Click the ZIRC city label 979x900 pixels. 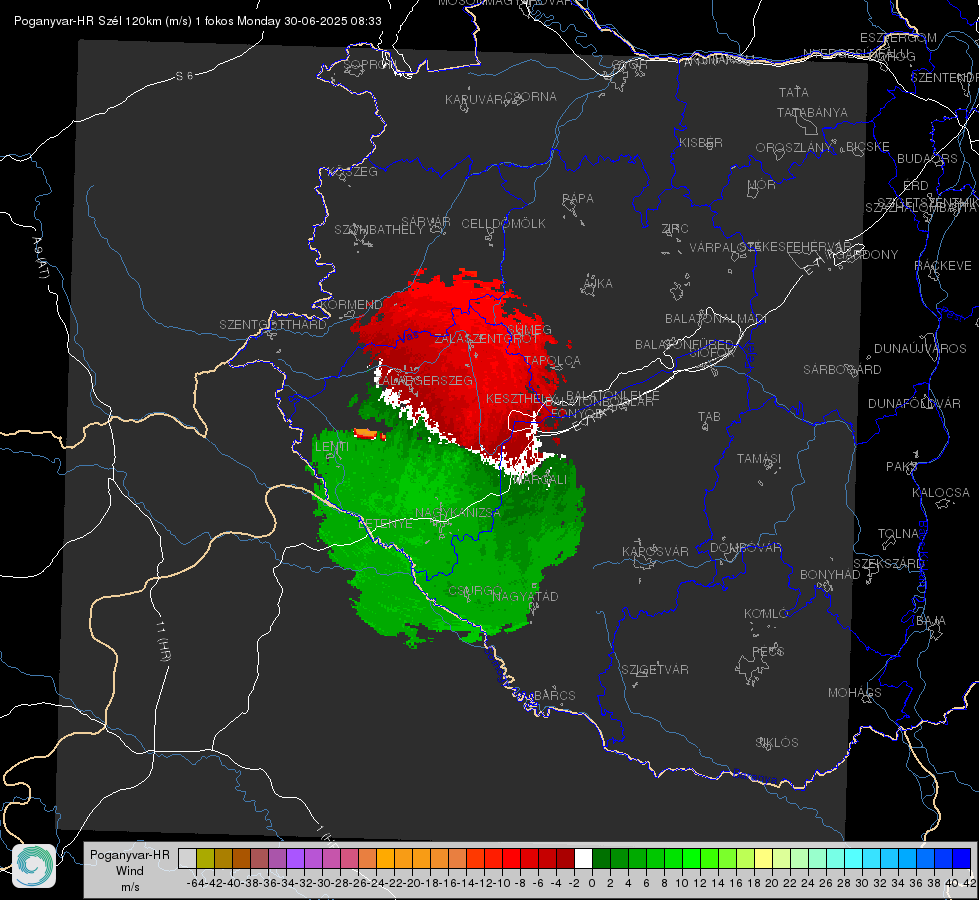(x=675, y=229)
